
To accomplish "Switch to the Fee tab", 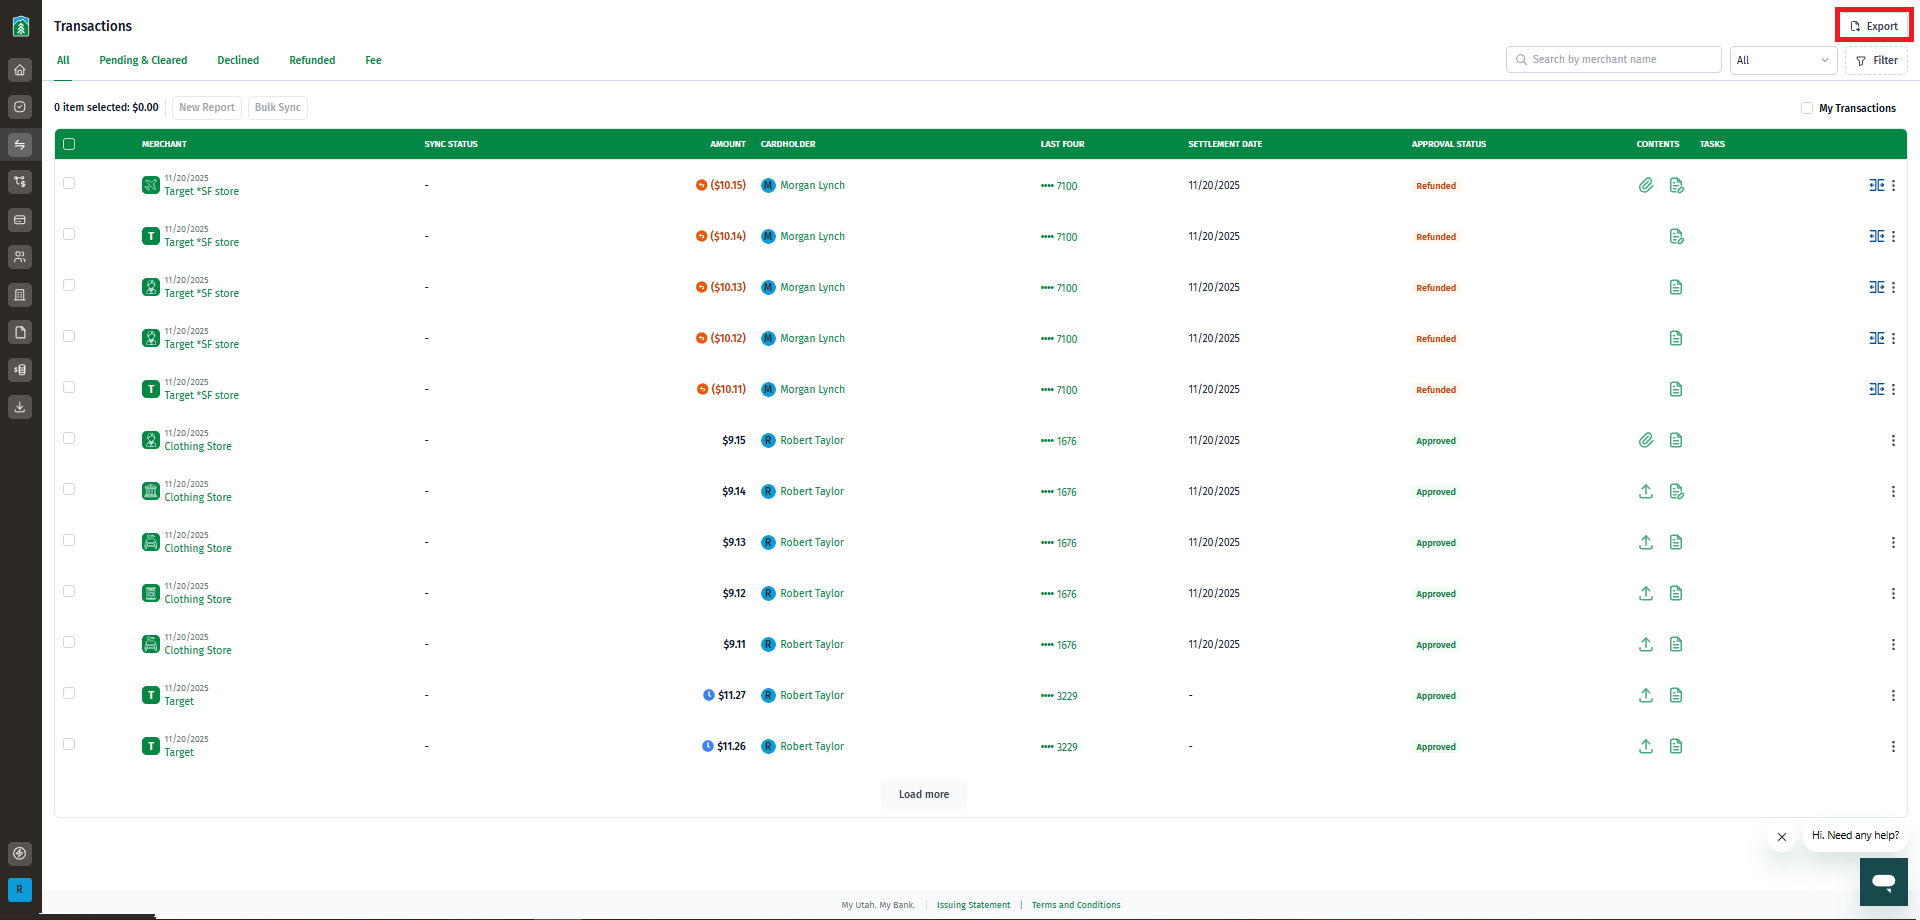I will 373,60.
